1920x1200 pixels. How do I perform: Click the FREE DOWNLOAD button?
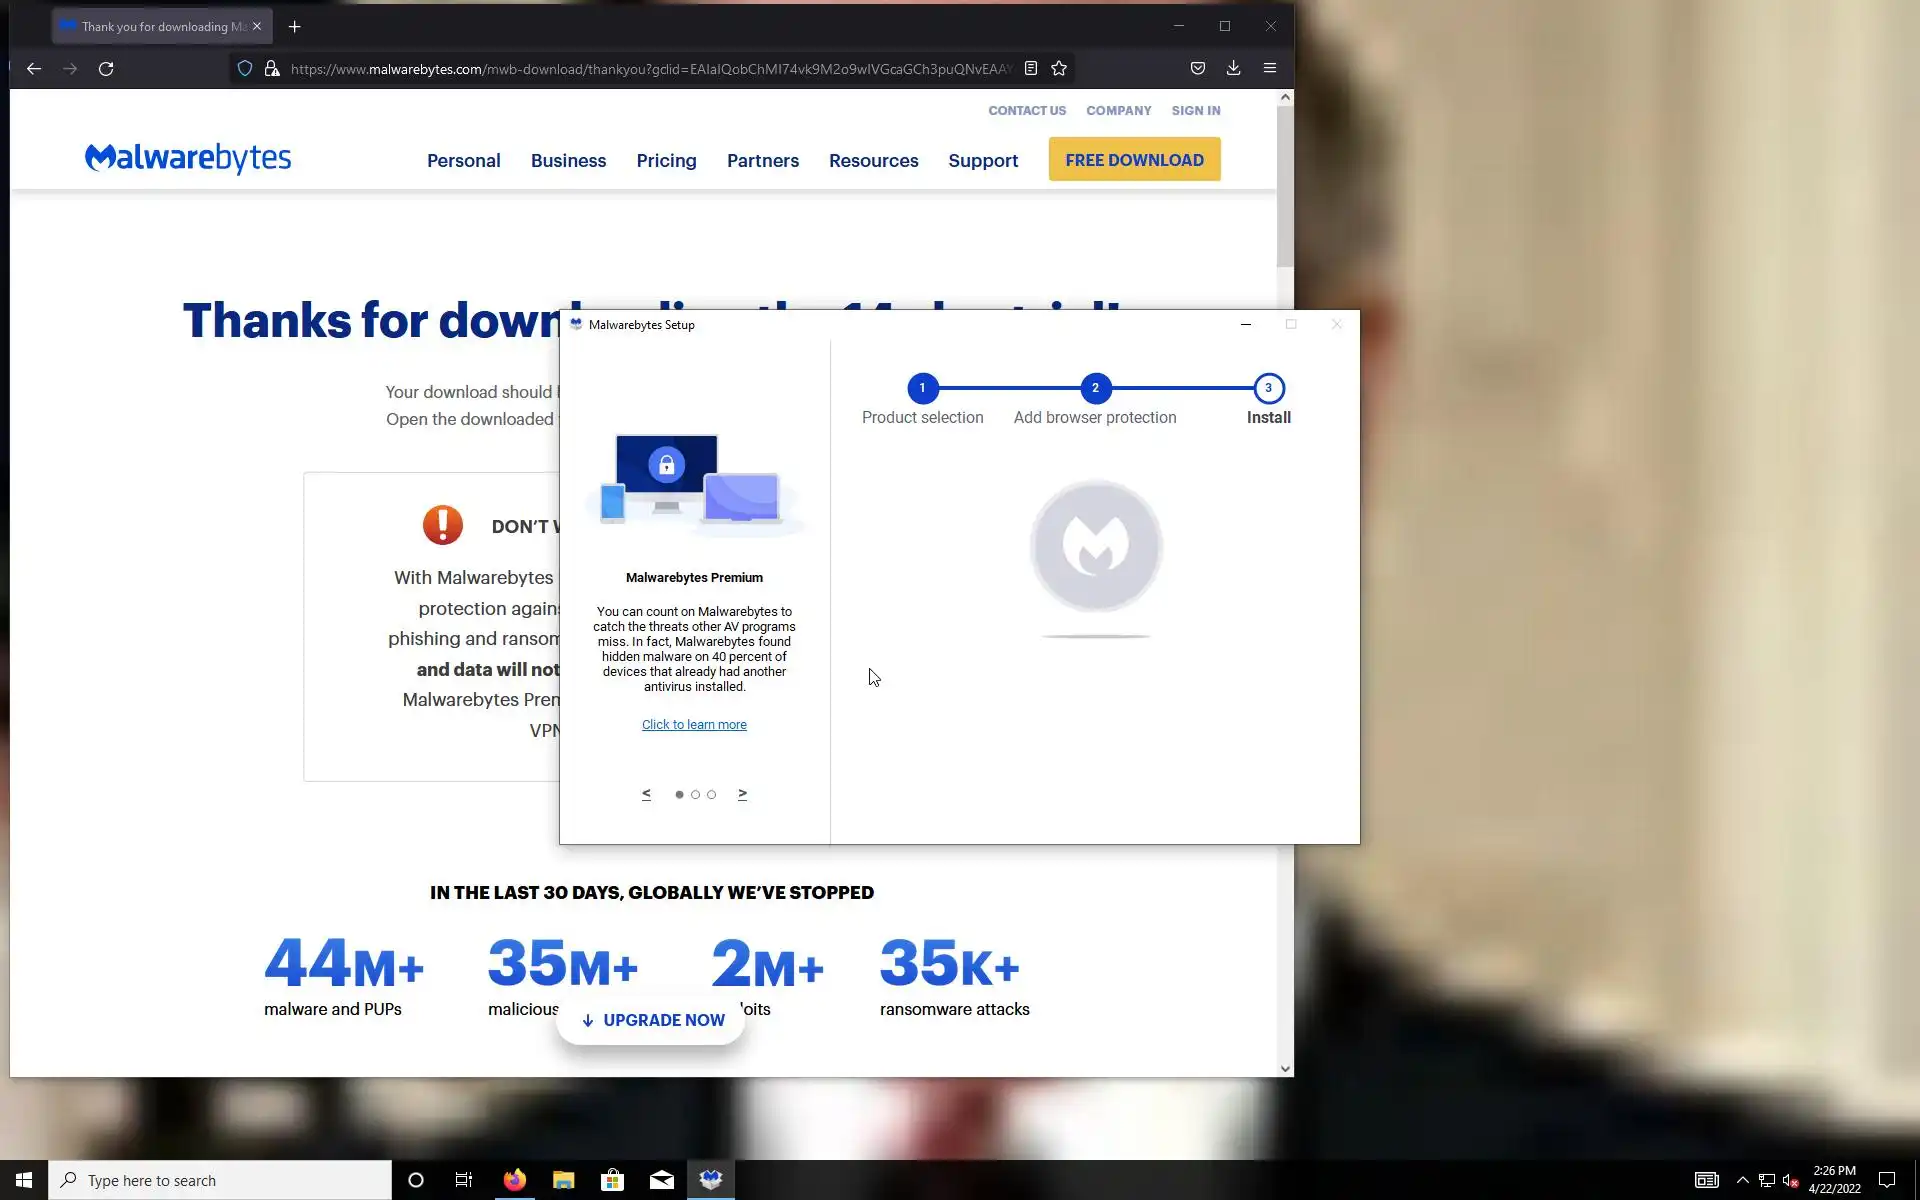(1134, 160)
